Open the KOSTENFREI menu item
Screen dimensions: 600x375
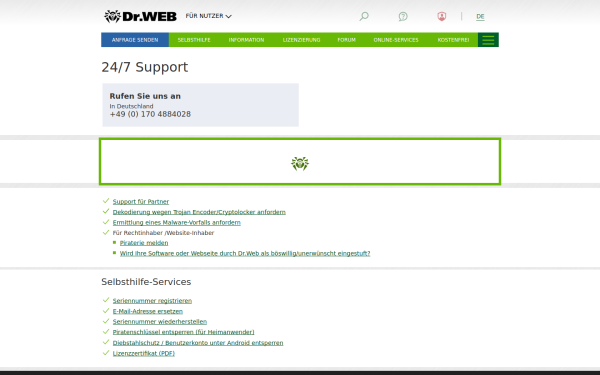pos(453,40)
